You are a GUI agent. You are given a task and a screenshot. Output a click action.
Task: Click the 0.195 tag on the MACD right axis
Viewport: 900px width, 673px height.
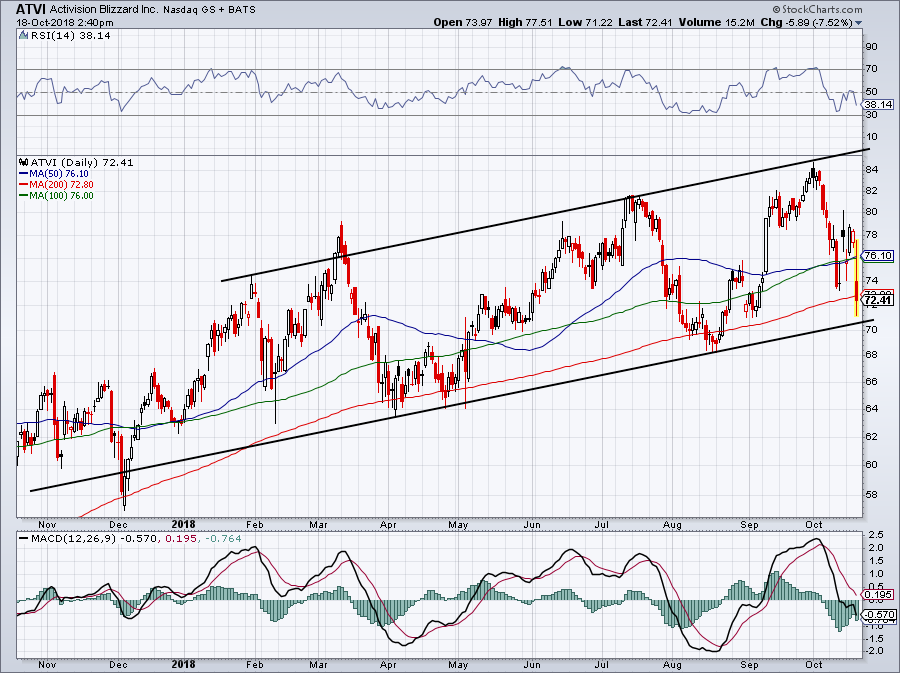click(x=879, y=594)
